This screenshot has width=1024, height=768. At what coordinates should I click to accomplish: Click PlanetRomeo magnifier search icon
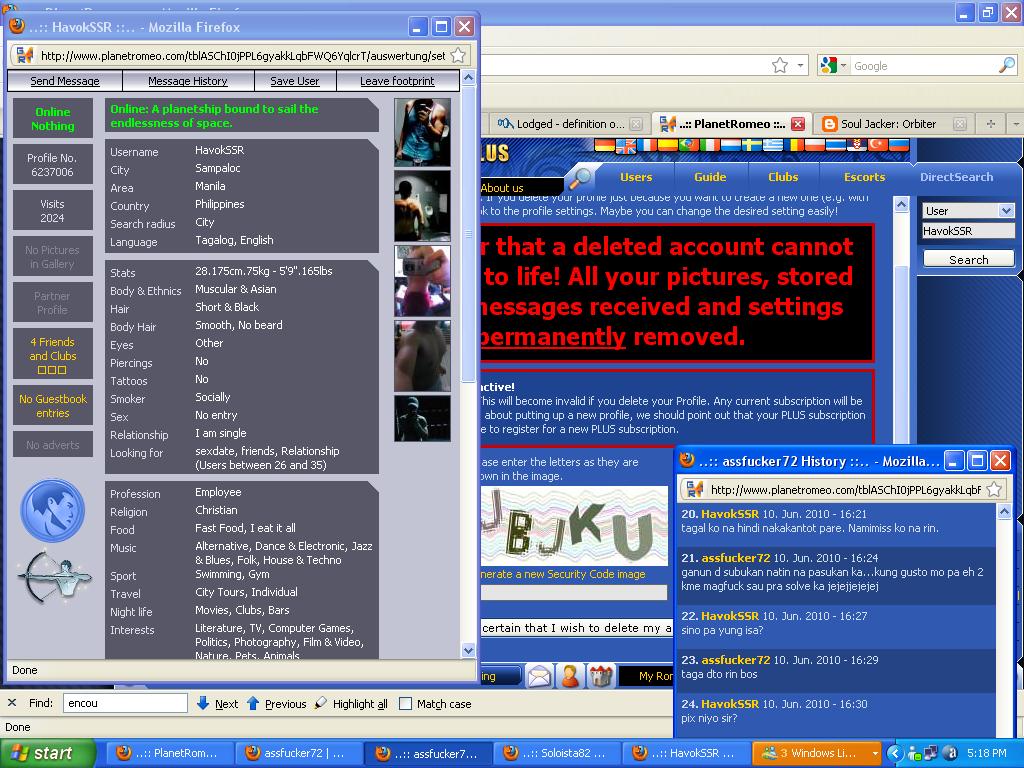click(x=580, y=176)
